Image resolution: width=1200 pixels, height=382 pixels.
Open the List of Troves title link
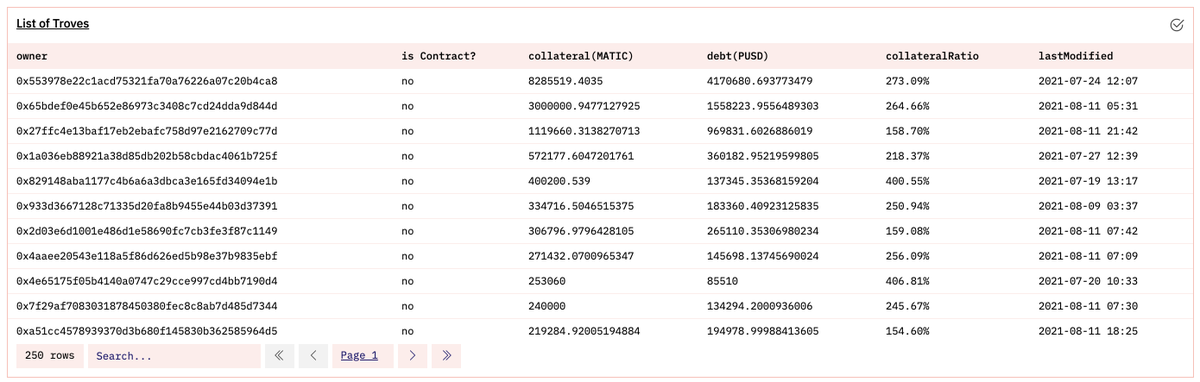53,23
